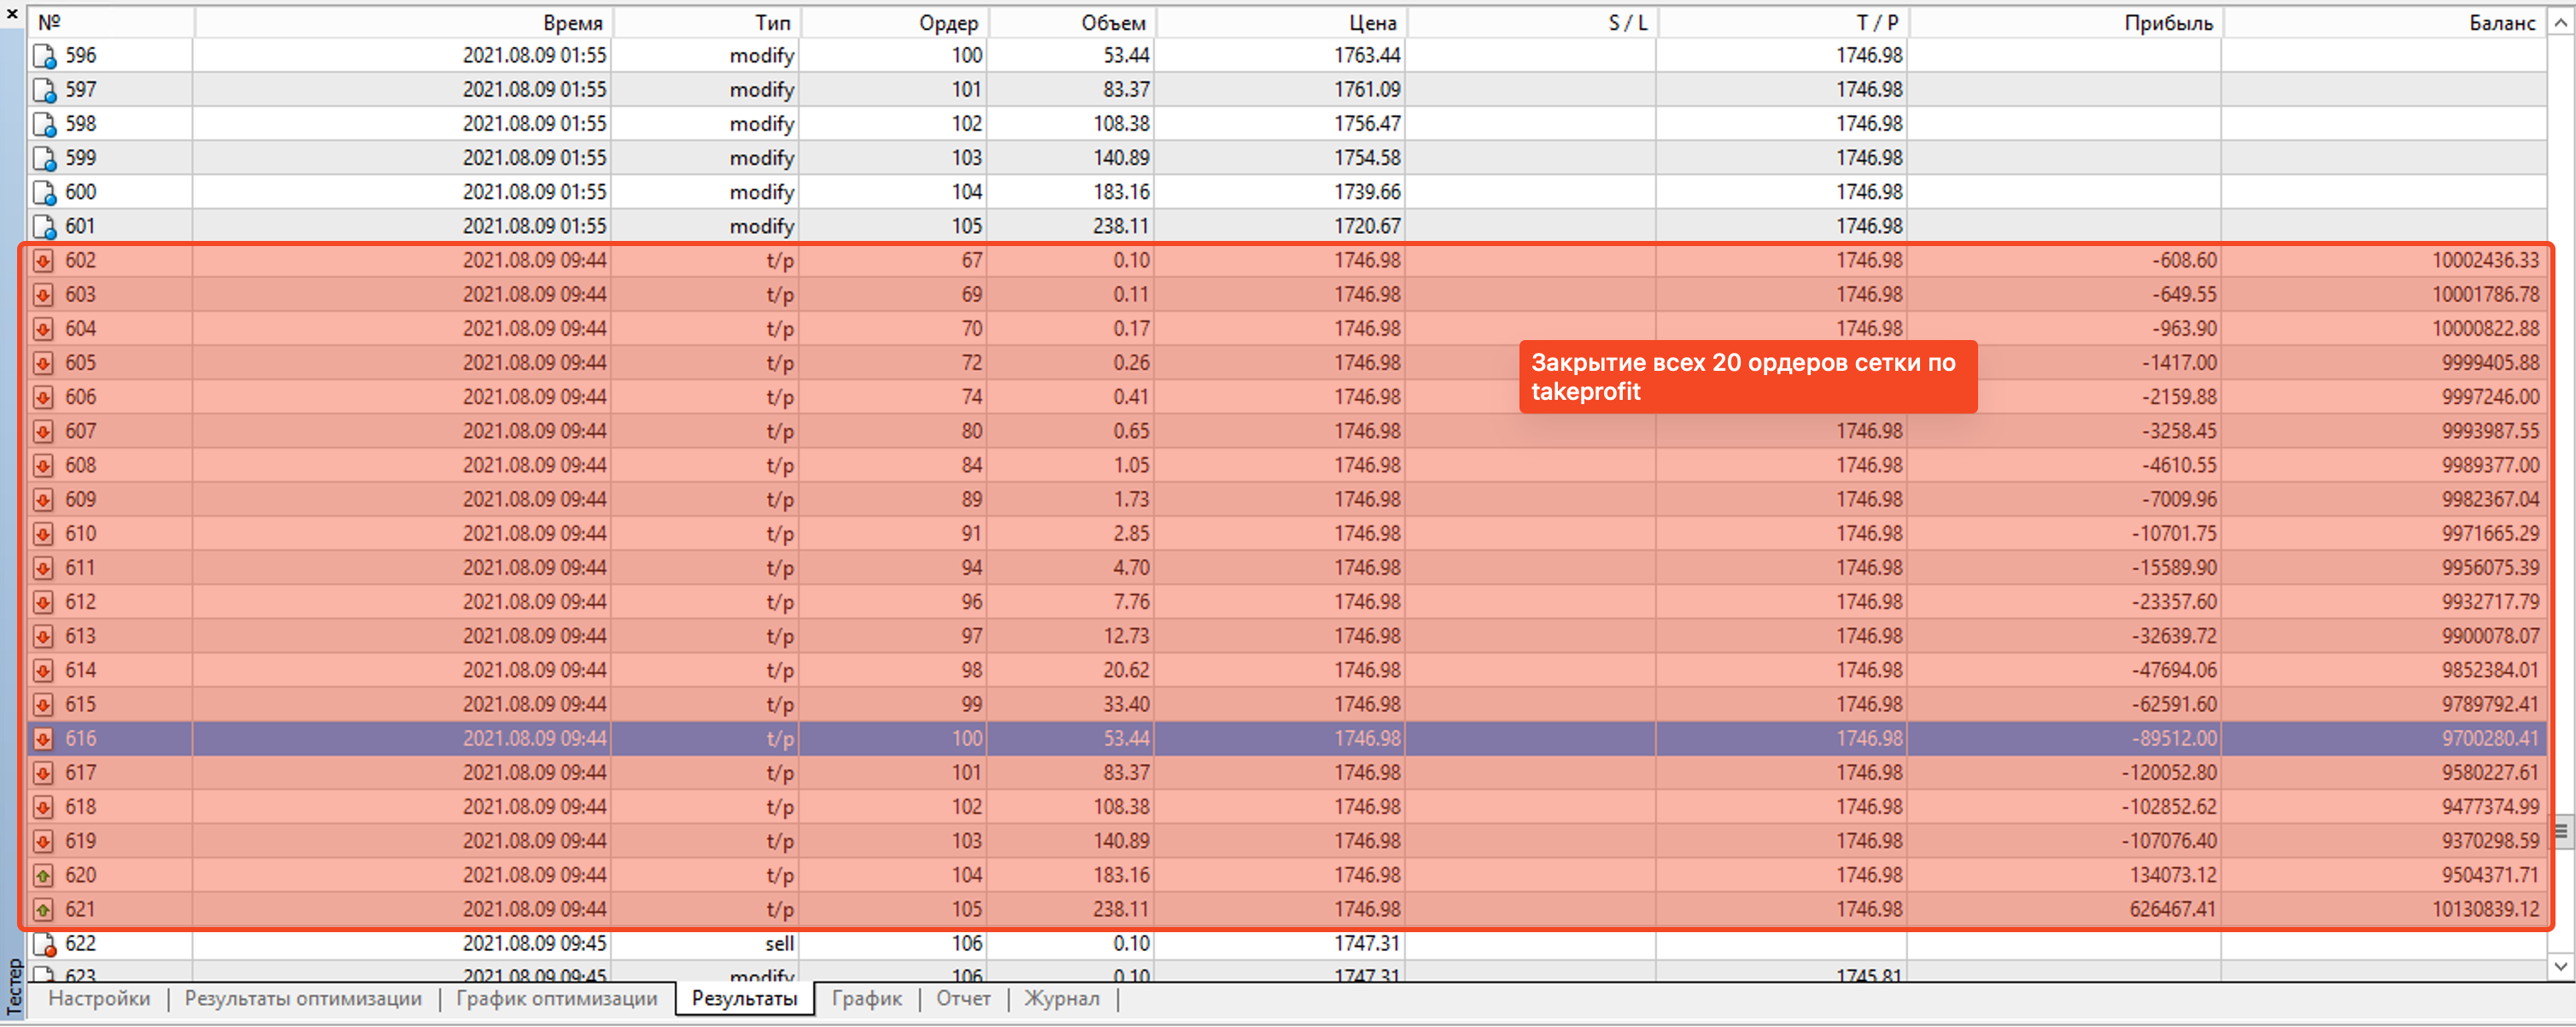Click the modify icon of row 596
Image resolution: width=2576 pixels, height=1027 pixels.
[x=44, y=56]
